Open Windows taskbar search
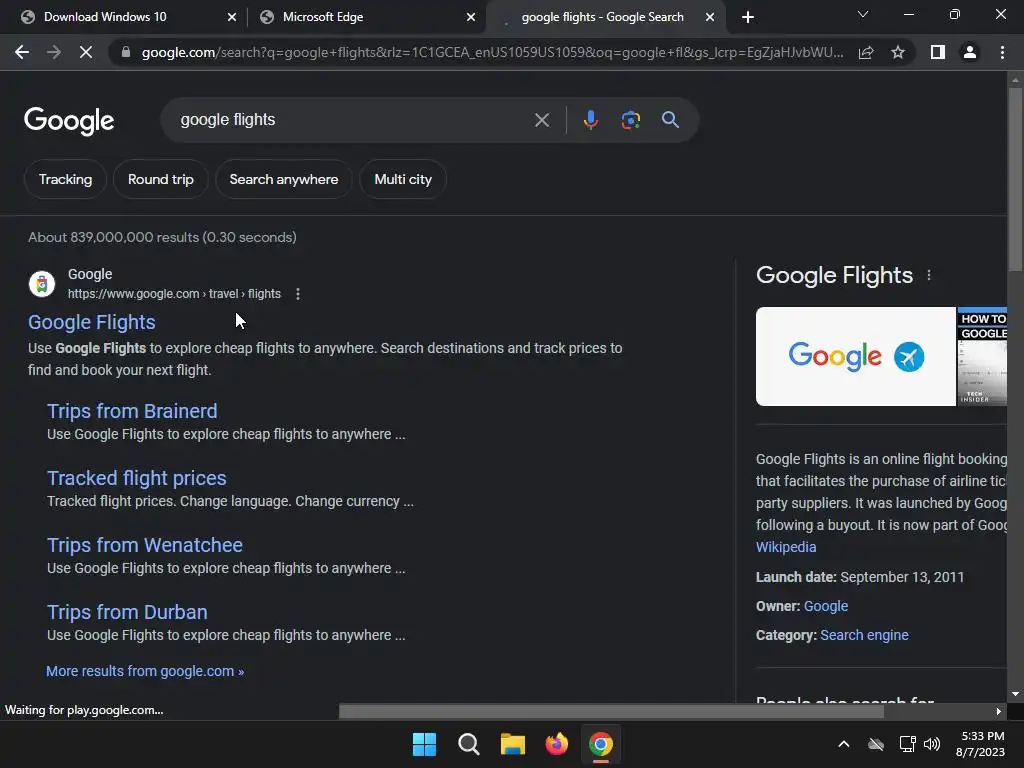The height and width of the screenshot is (768, 1024). tap(468, 744)
